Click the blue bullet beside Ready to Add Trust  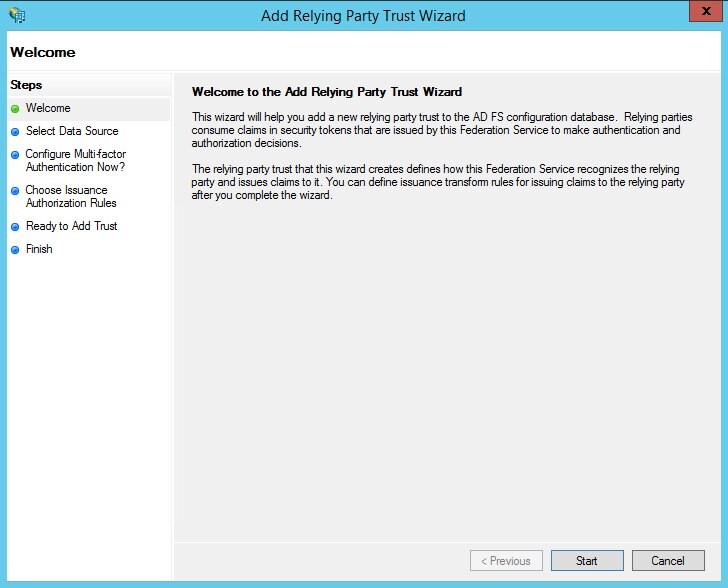(15, 227)
